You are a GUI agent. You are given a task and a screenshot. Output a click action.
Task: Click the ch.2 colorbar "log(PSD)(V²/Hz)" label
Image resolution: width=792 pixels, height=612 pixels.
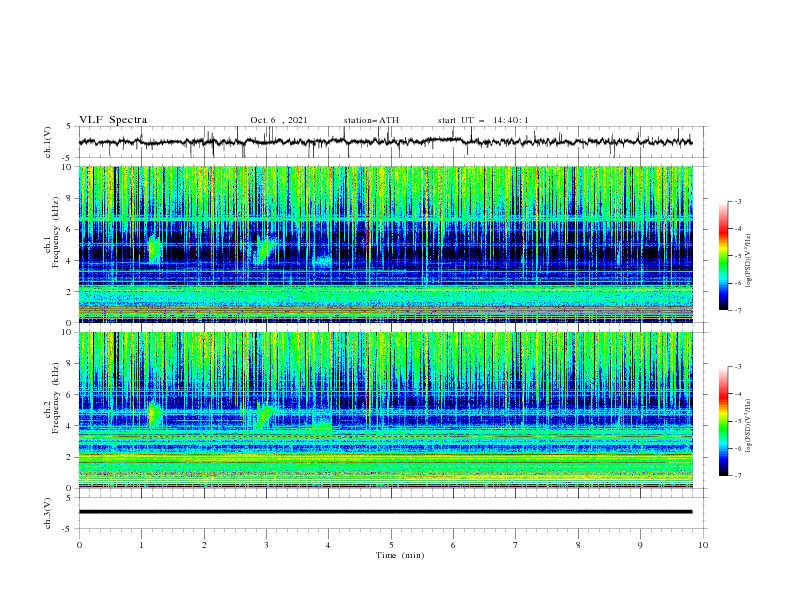click(x=748, y=425)
